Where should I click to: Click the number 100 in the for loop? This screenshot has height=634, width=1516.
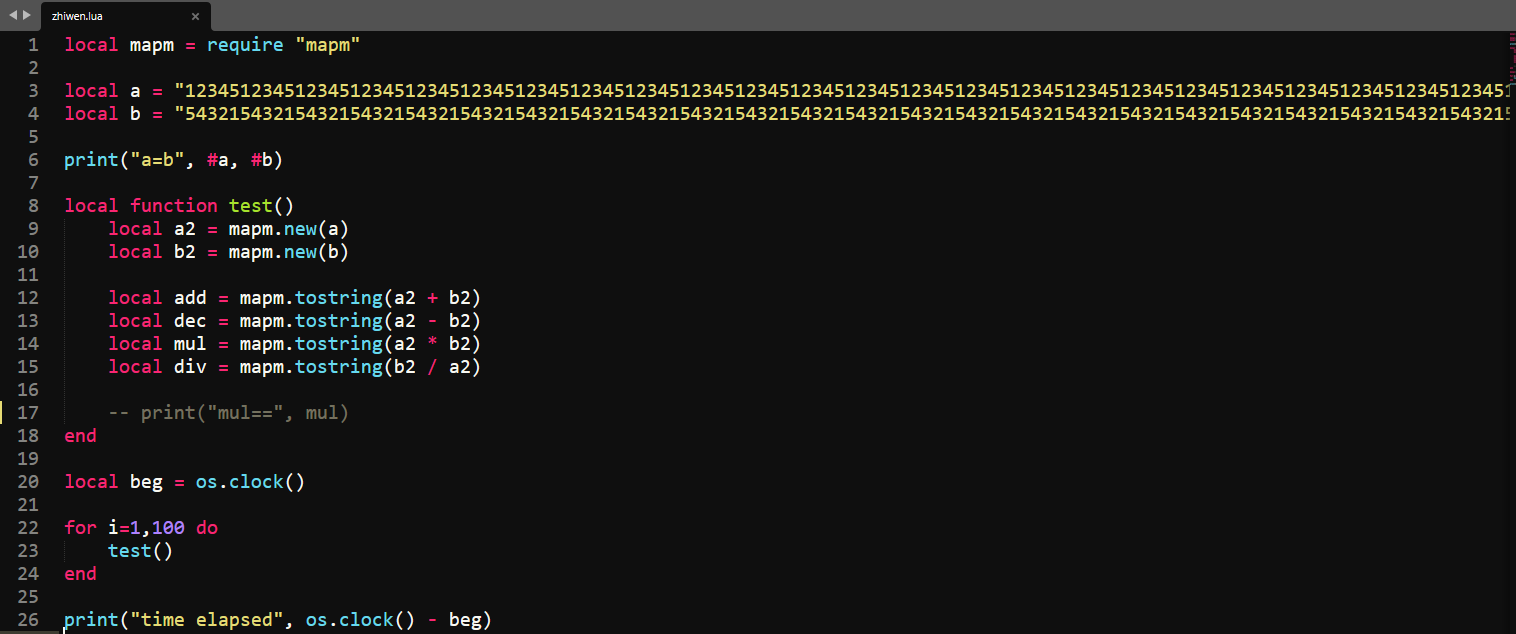pos(168,527)
